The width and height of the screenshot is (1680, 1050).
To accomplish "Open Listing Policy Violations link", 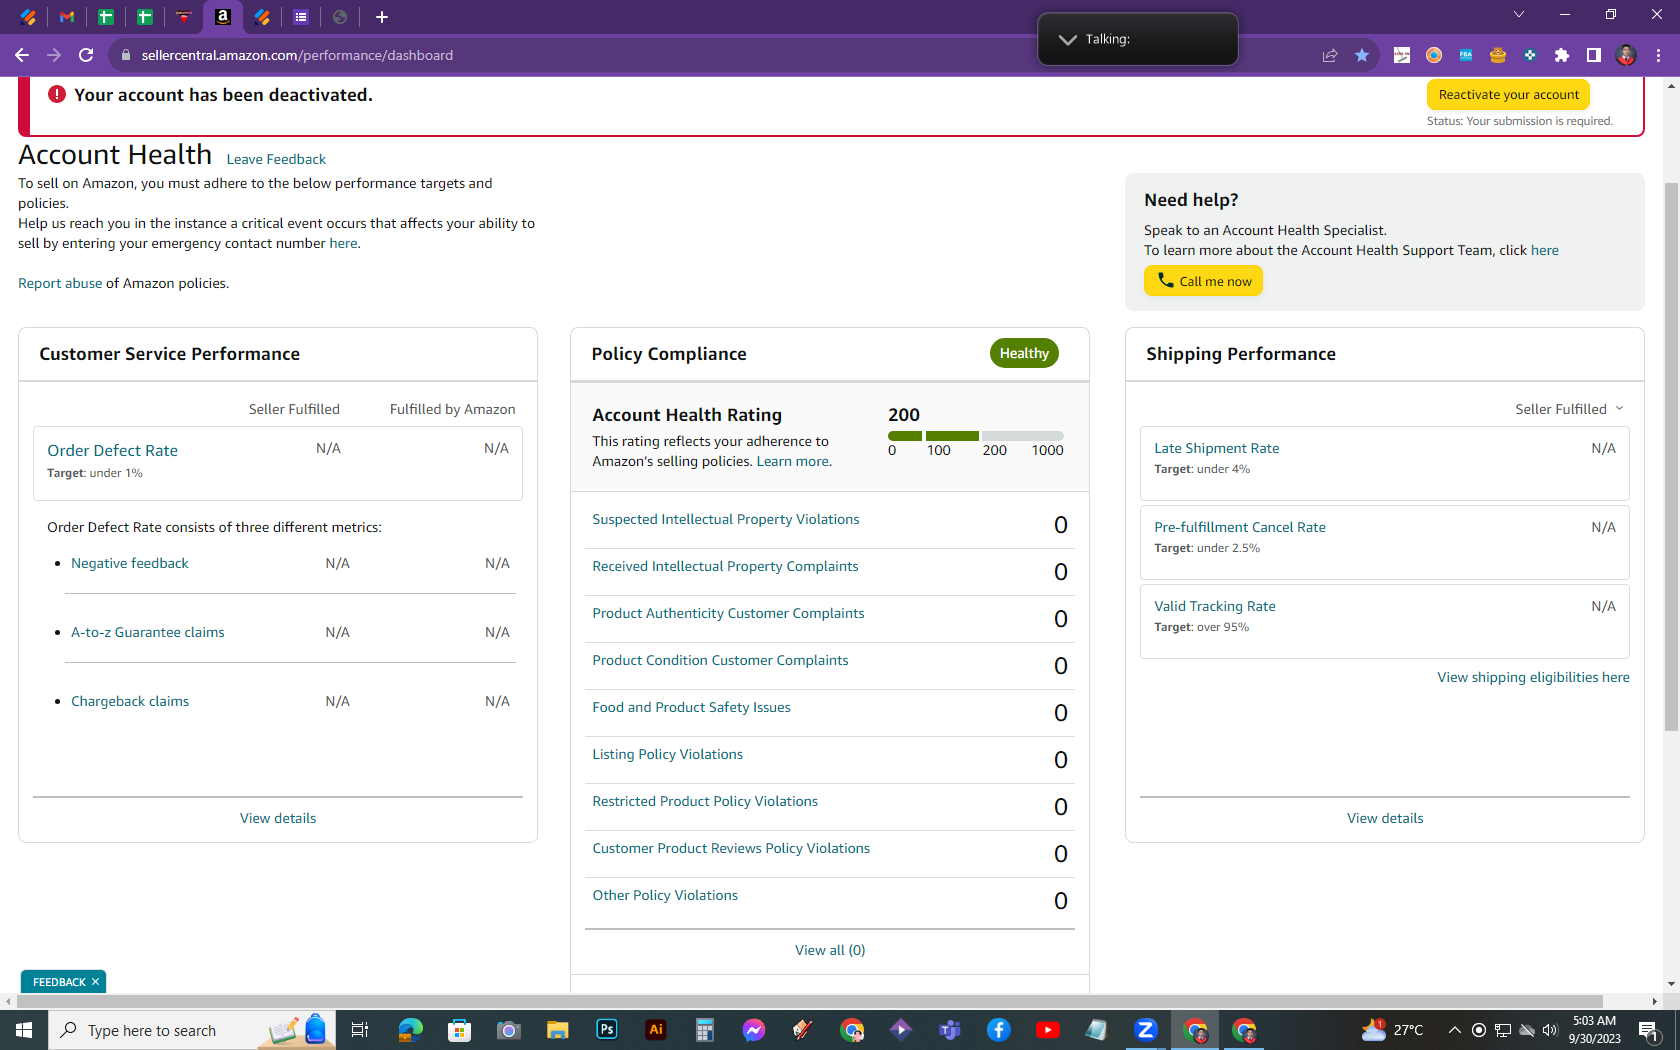I will tap(668, 754).
